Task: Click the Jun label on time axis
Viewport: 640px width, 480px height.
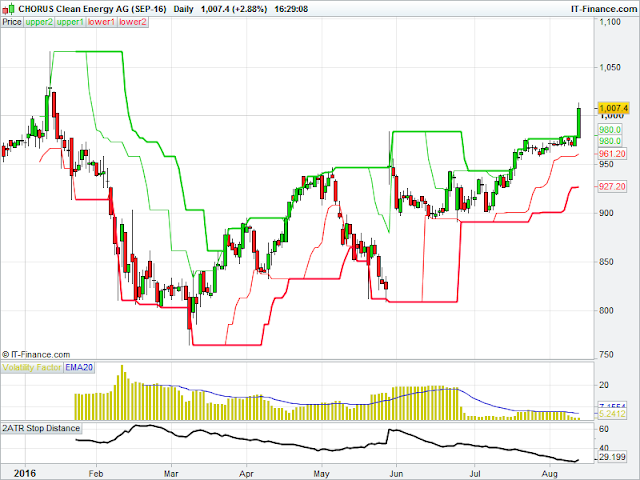Action: pyautogui.click(x=396, y=474)
